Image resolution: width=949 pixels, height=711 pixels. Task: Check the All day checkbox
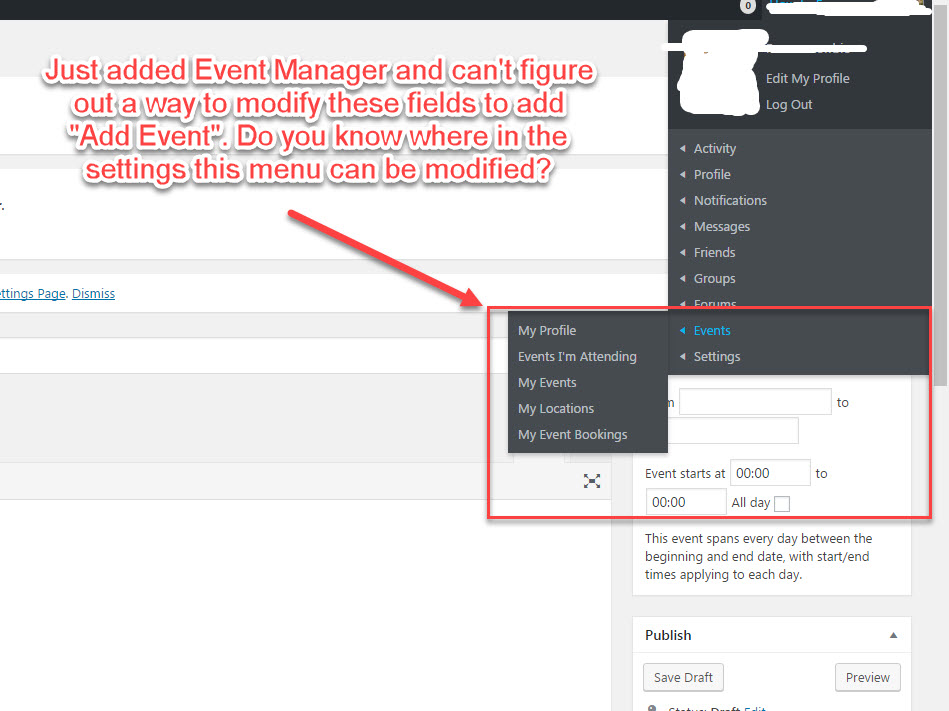click(782, 504)
